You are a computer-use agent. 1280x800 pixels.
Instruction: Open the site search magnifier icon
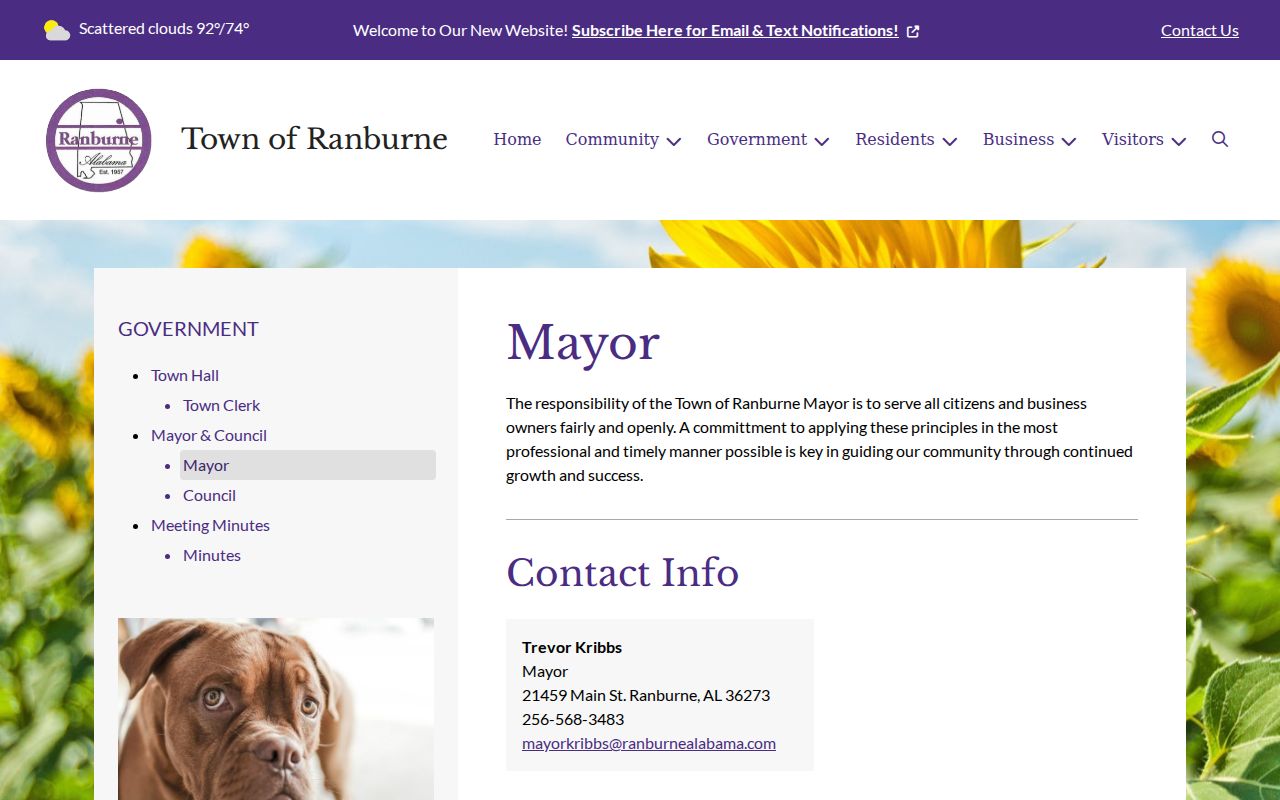(1220, 139)
